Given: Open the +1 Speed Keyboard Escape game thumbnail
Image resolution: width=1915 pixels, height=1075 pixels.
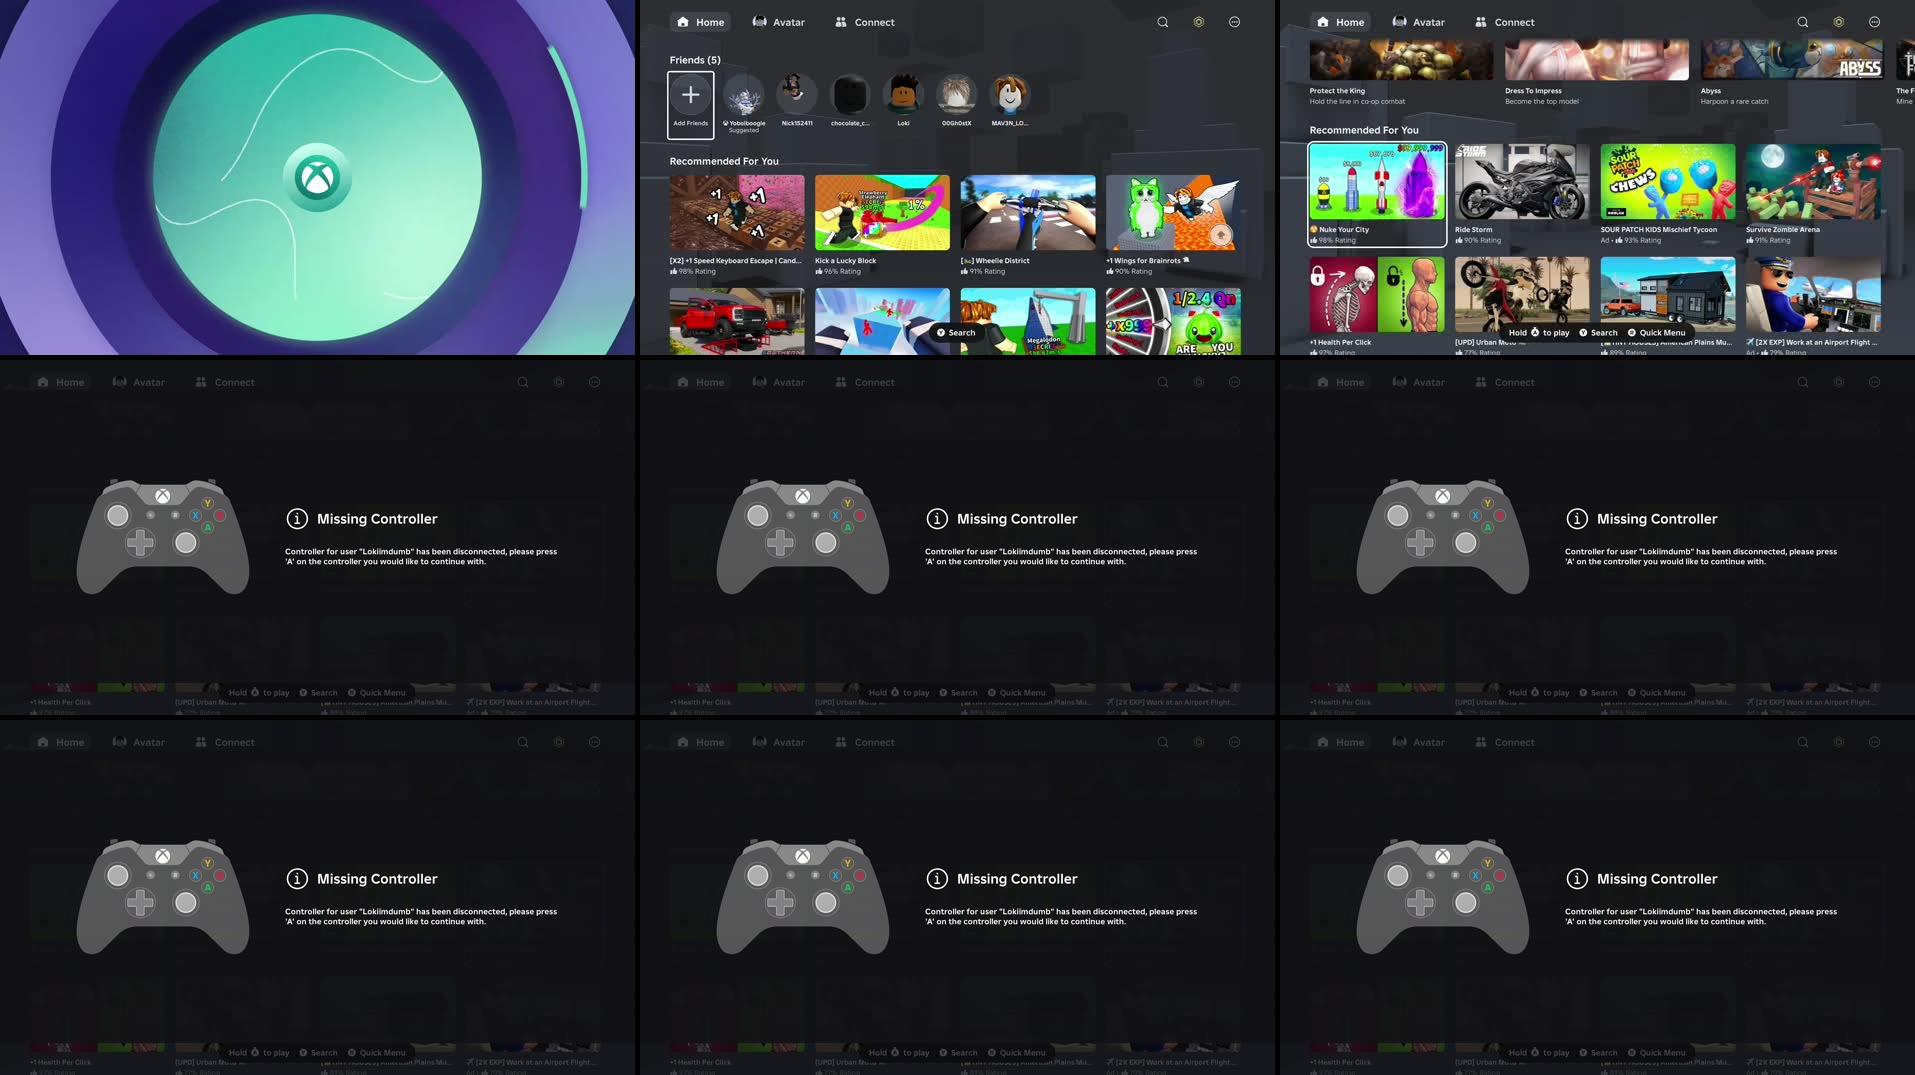Looking at the screenshot, I should pos(737,213).
